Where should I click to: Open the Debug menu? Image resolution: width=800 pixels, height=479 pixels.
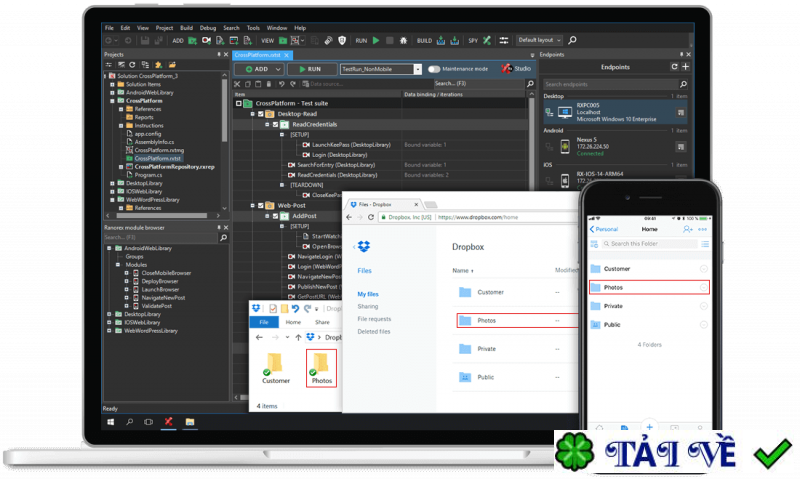coord(208,28)
